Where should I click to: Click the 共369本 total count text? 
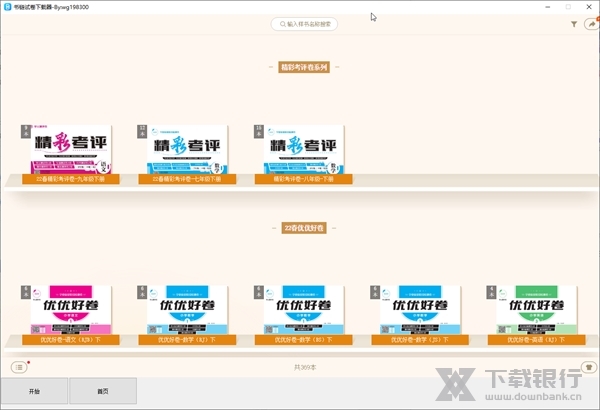tap(304, 367)
